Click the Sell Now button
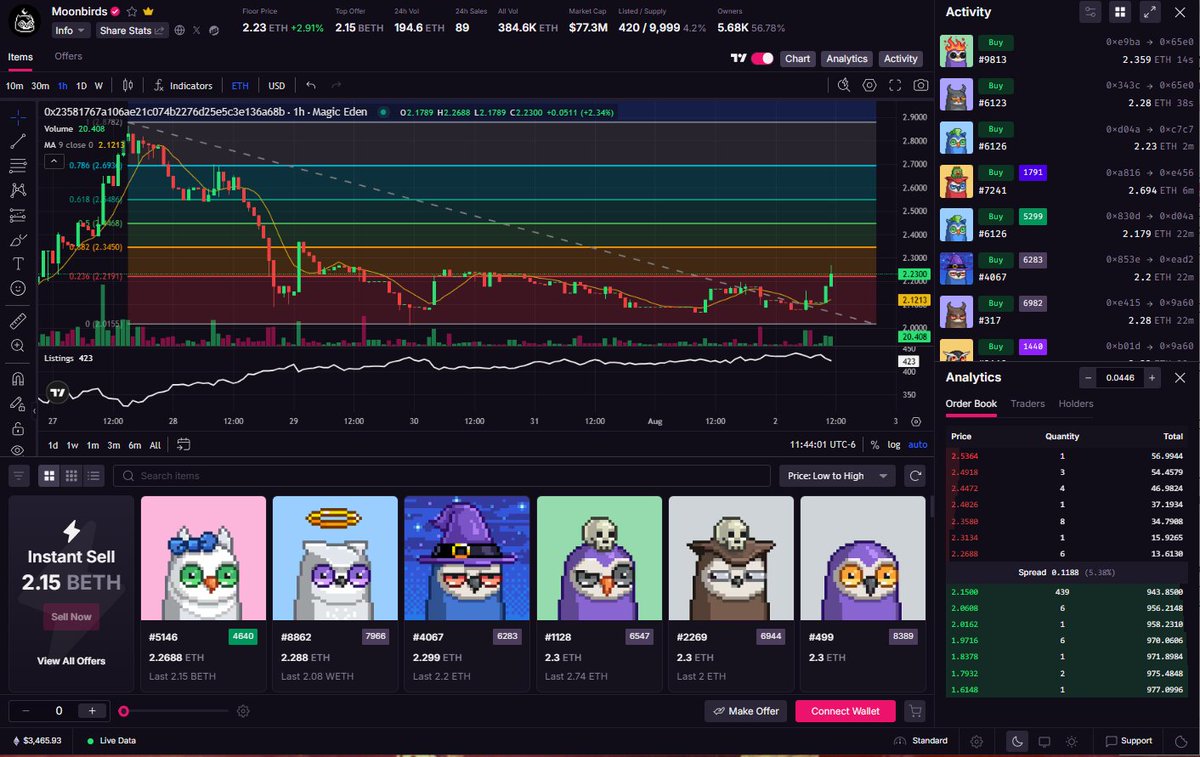Screen dimensions: 1200x757 (x=71, y=617)
